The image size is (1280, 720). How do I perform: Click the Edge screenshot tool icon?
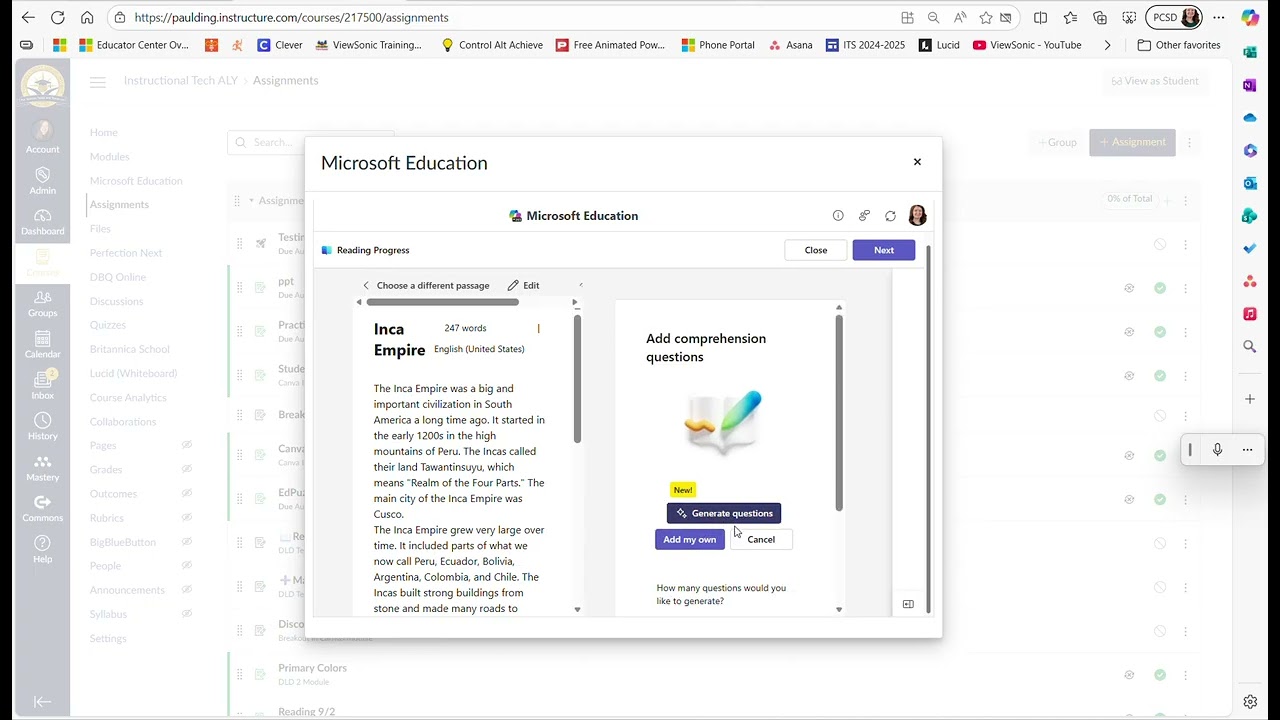coord(1129,17)
